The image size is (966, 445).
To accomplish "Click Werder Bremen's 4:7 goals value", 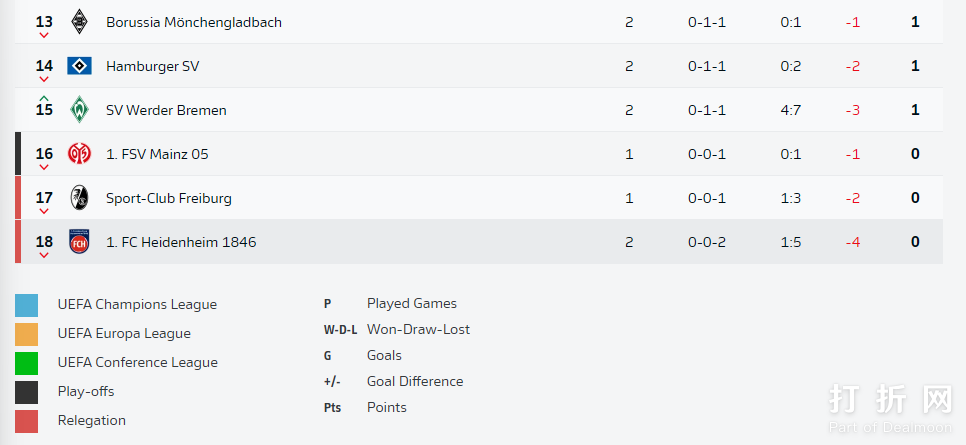I will coord(791,110).
